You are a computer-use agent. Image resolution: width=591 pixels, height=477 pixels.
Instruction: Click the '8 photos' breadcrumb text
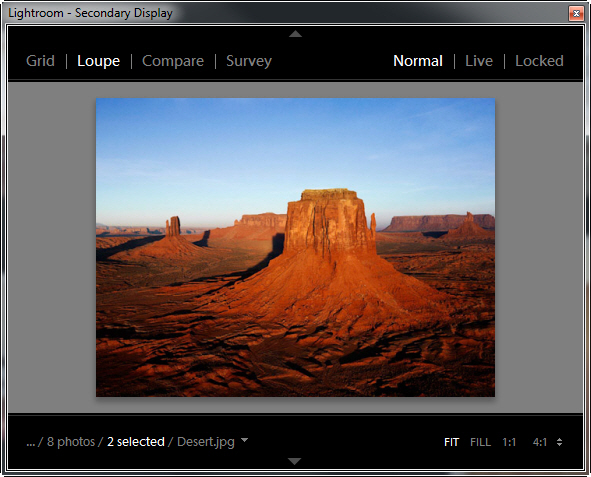(x=71, y=442)
